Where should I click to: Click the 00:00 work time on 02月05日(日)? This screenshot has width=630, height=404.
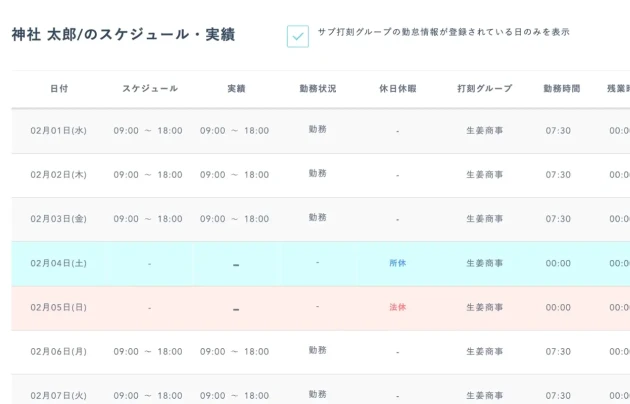point(559,308)
